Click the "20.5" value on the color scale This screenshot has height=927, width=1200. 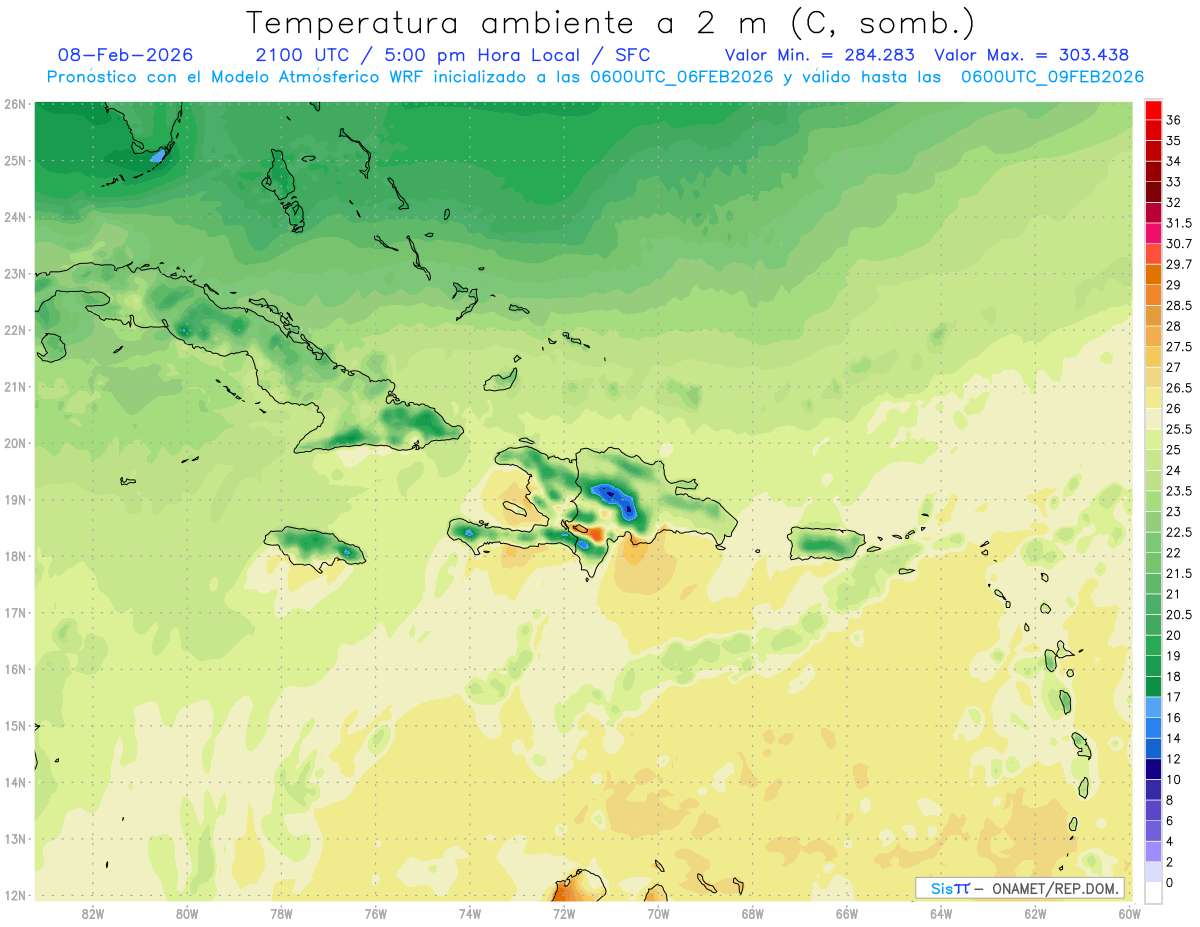click(1179, 615)
